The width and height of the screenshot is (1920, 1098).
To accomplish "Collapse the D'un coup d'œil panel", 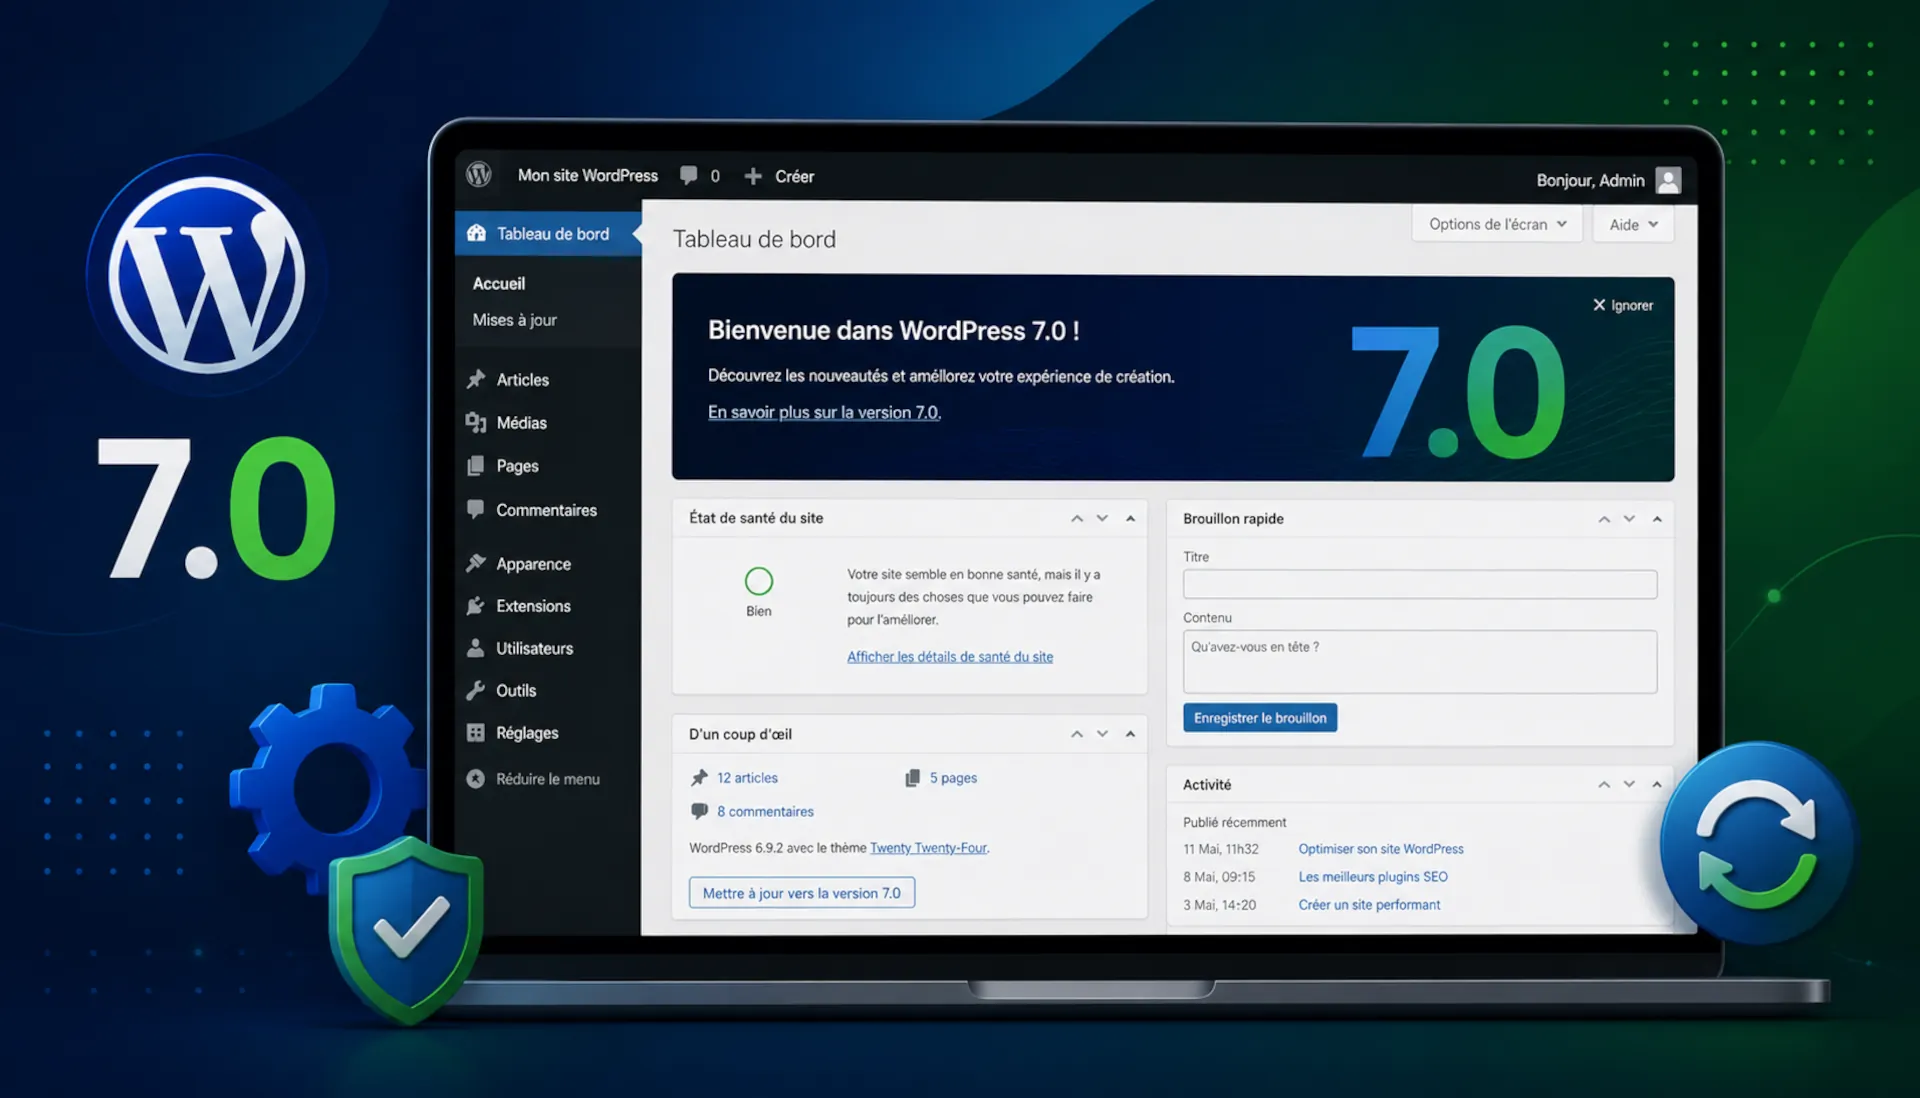I will [x=1130, y=734].
